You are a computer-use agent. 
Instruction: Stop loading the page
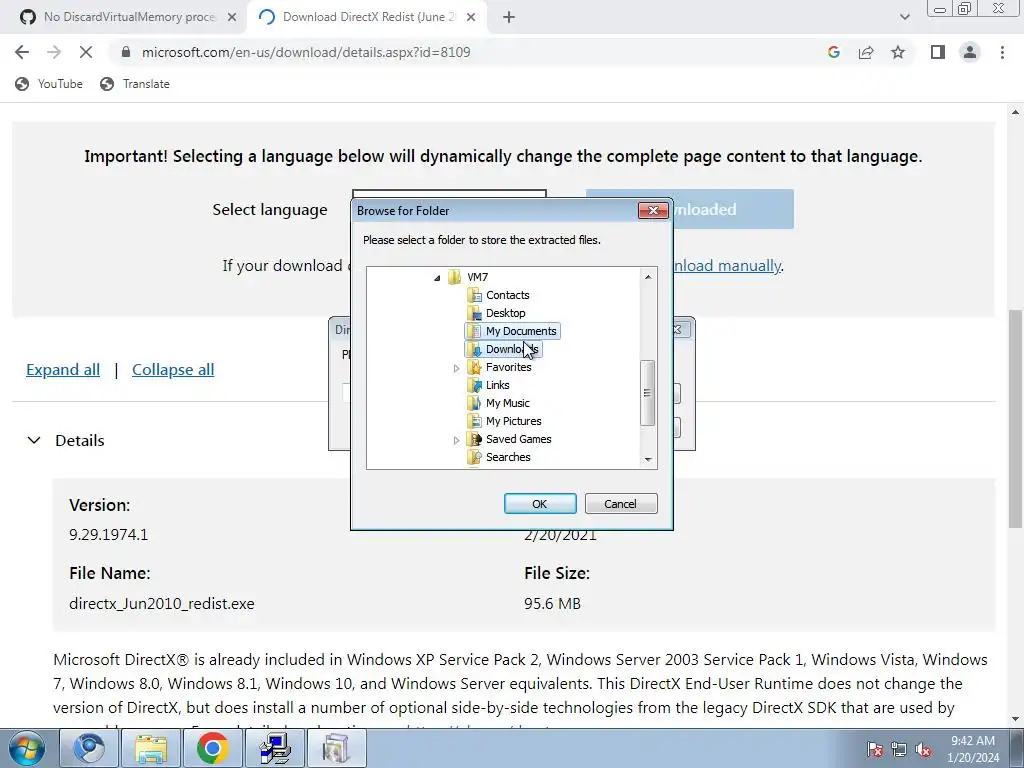(x=86, y=52)
